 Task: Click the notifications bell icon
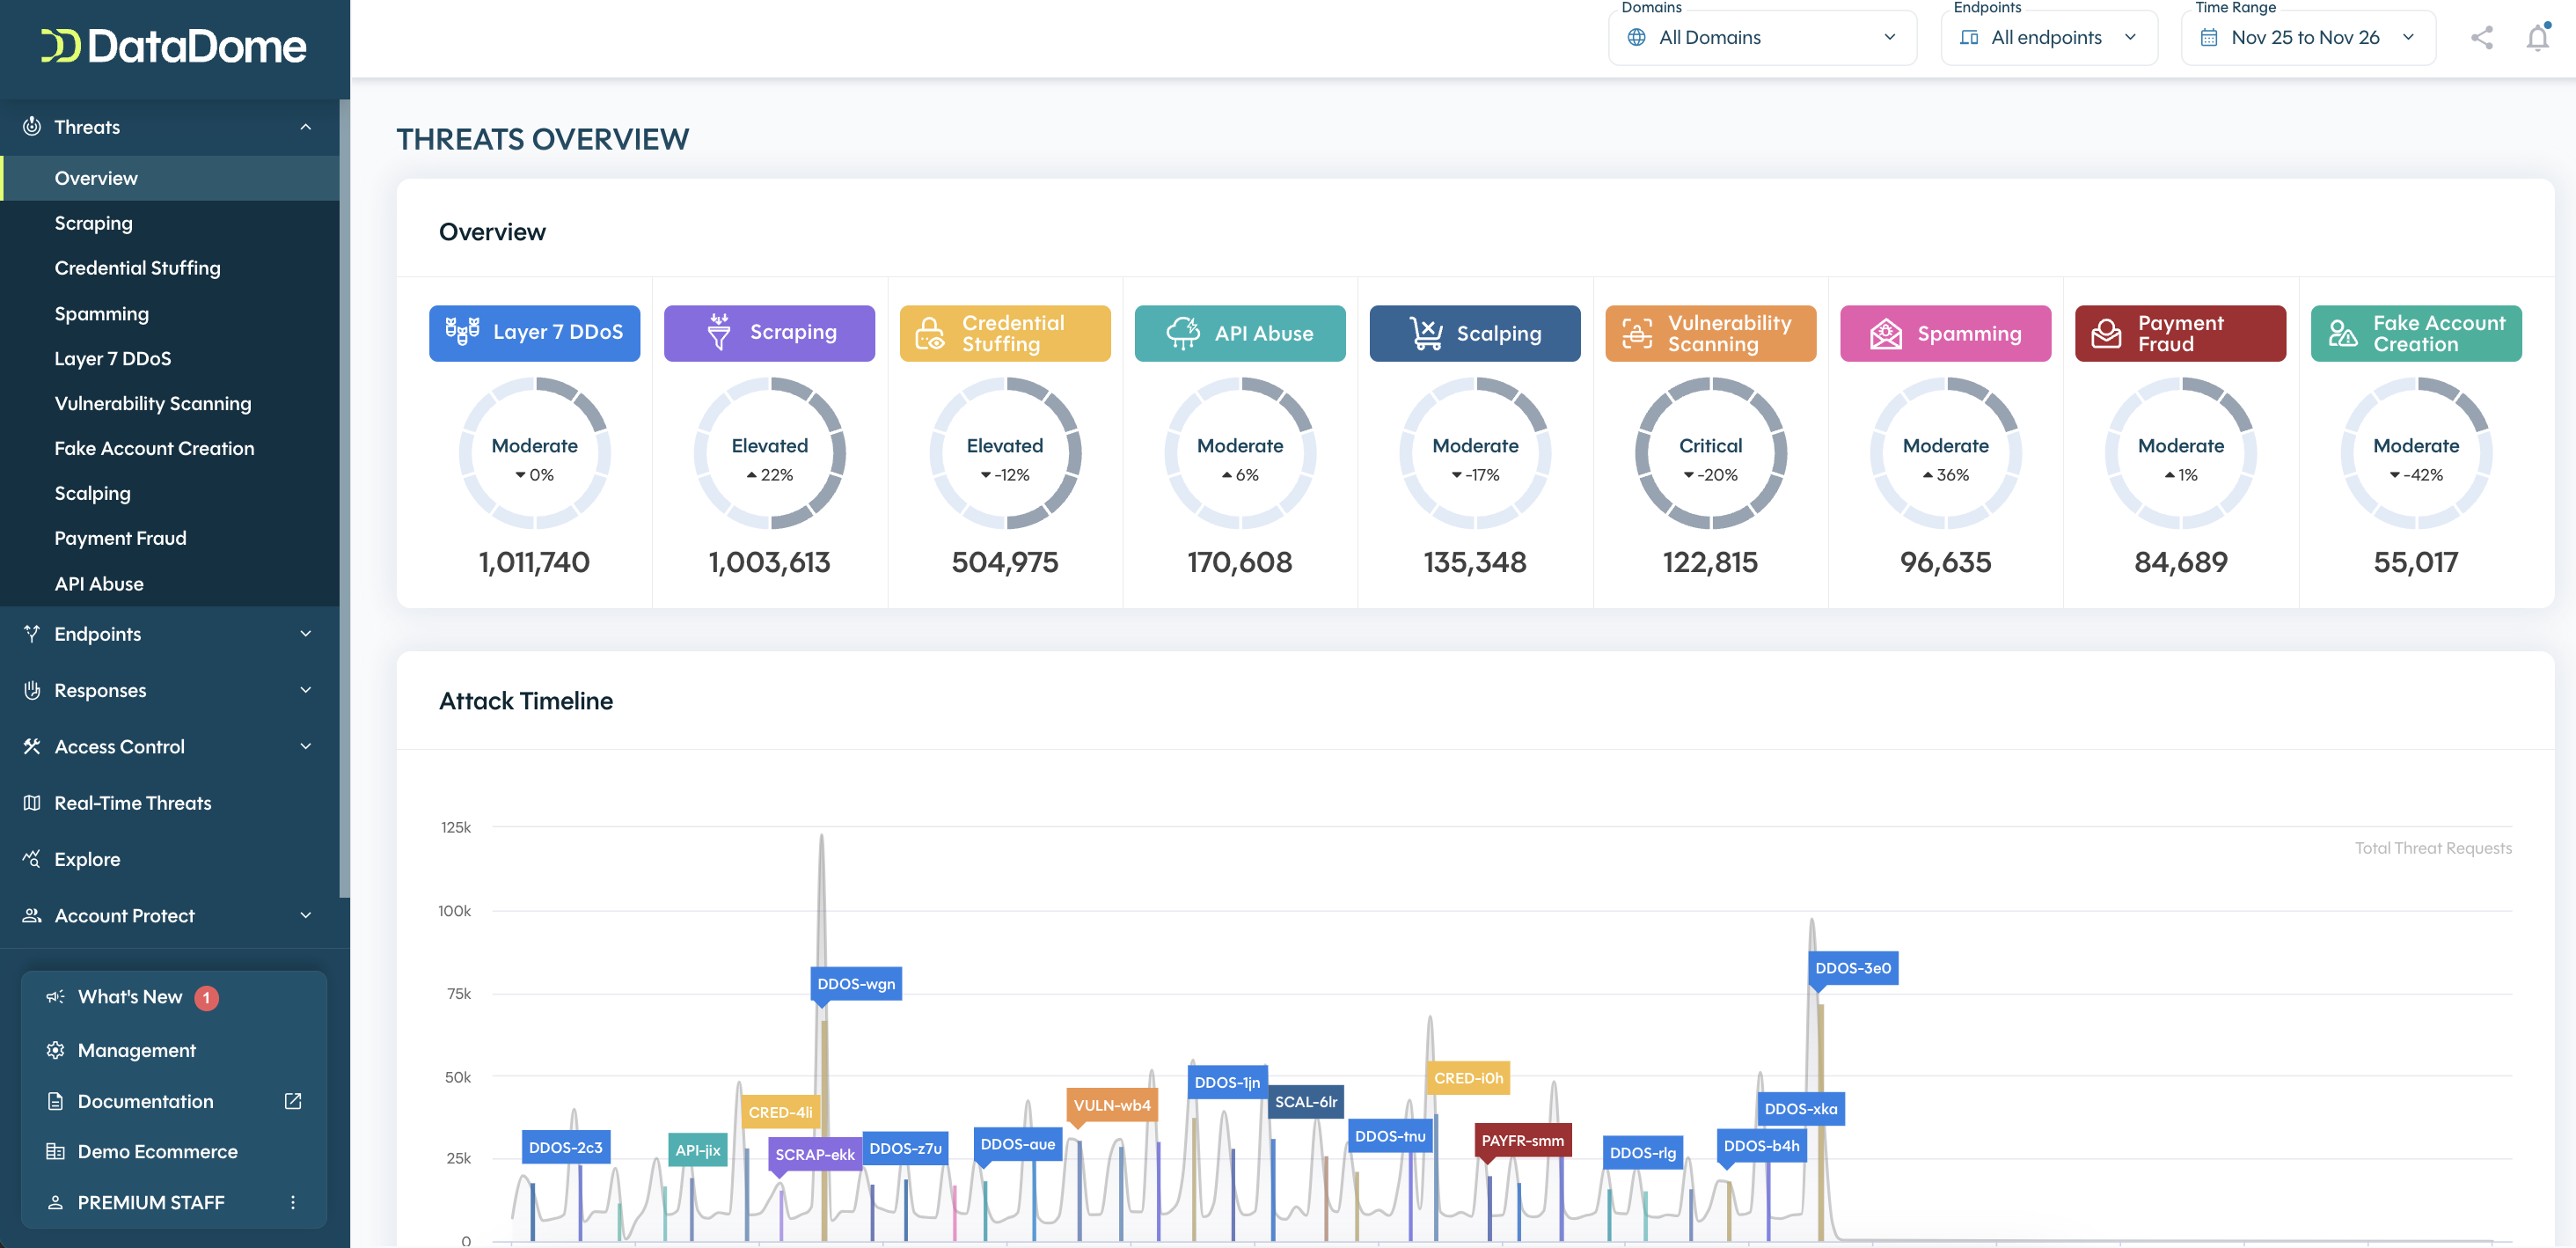[2536, 37]
